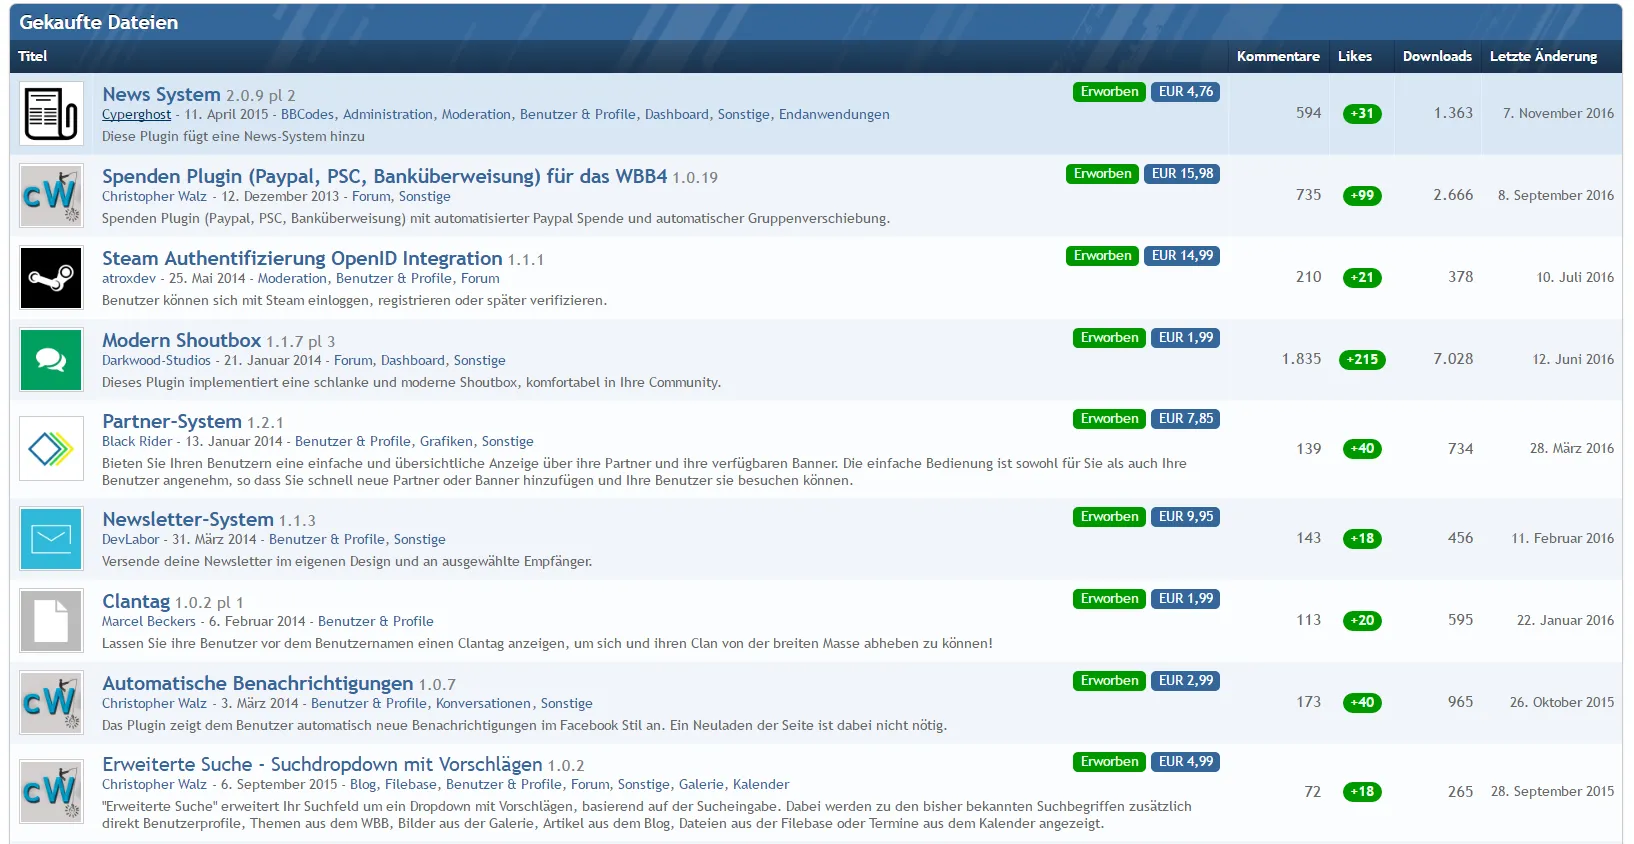Click the Titel column header
This screenshot has width=1634, height=844.
(x=33, y=56)
